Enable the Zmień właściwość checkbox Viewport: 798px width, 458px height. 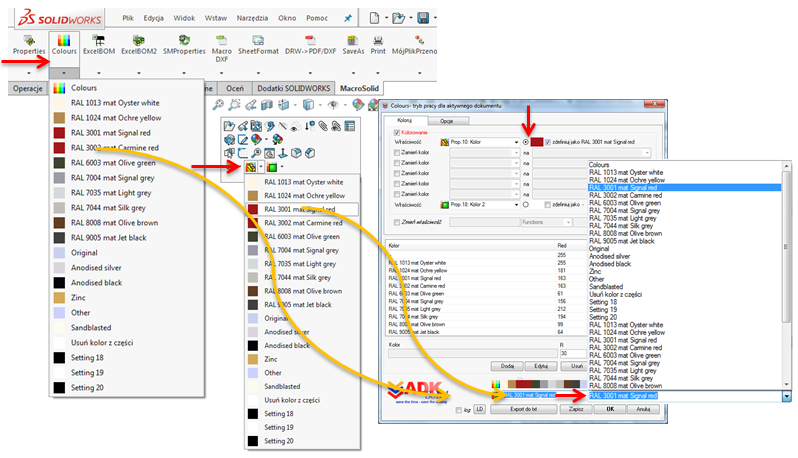coord(397,222)
